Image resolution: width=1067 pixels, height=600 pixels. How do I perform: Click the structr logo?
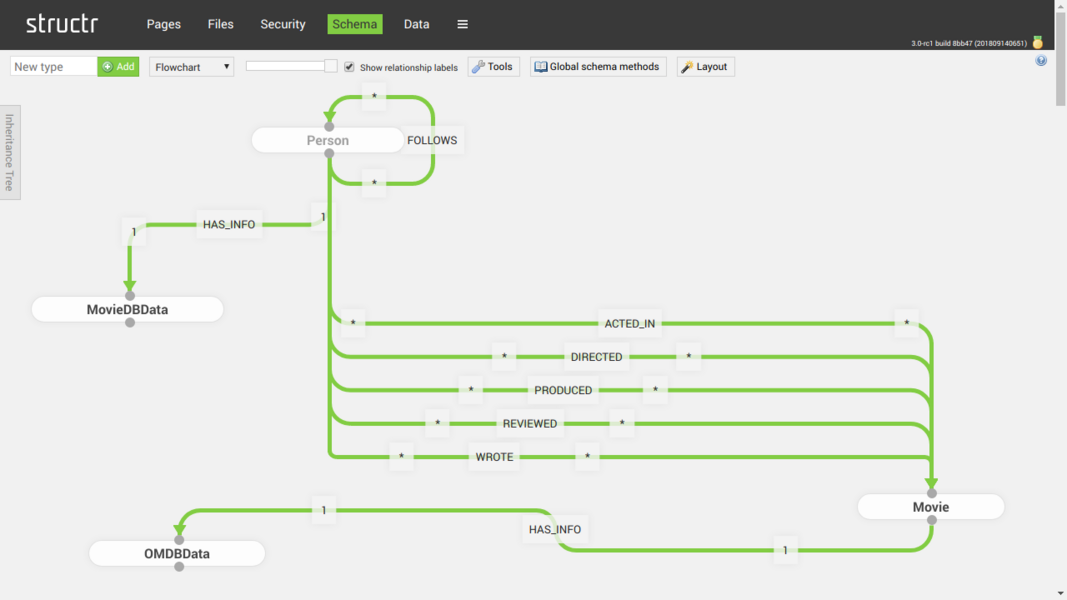pos(62,24)
